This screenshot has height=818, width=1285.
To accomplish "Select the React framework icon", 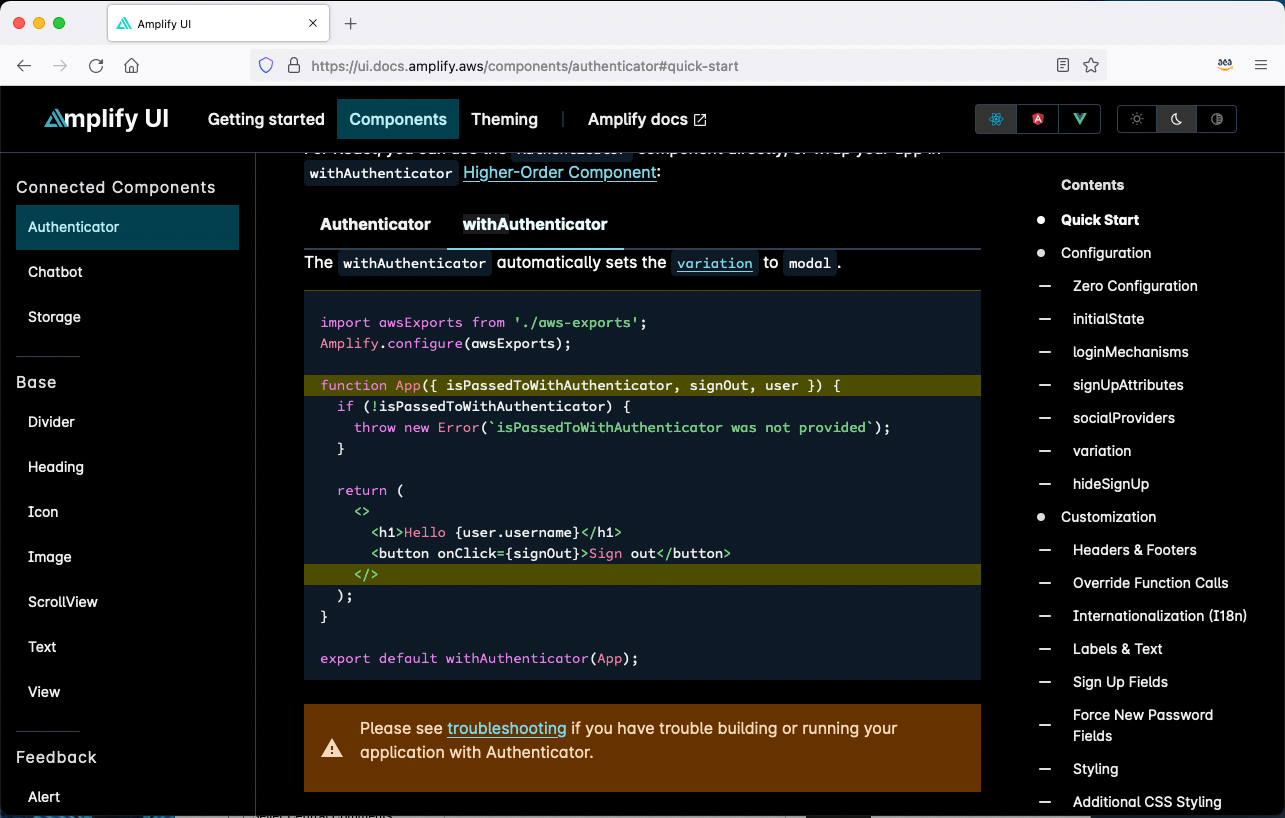I will click(995, 118).
